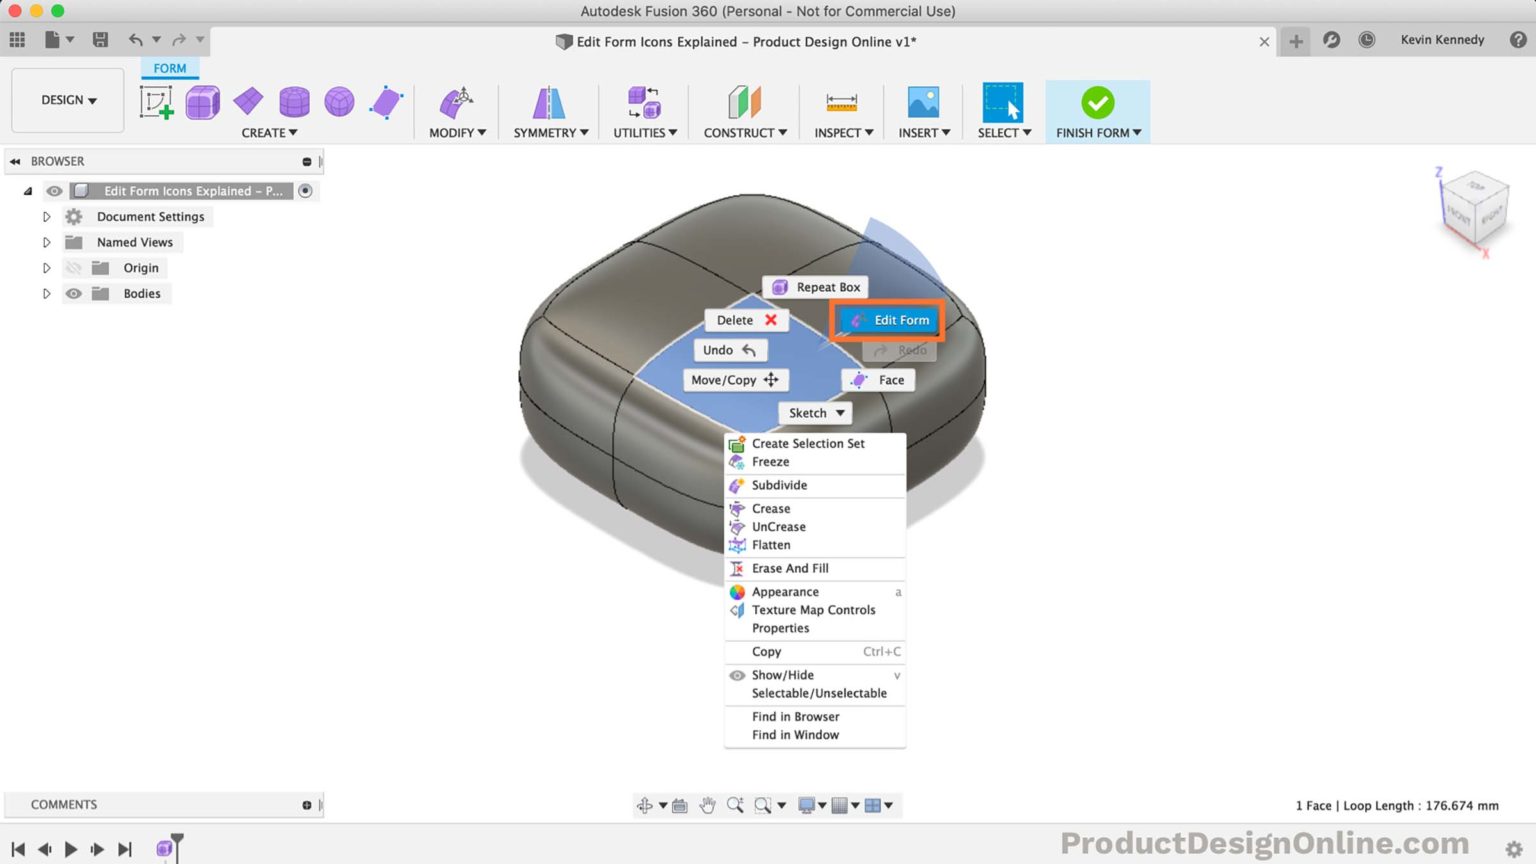The height and width of the screenshot is (864, 1536).
Task: Click the Pan hand icon in navigation bar
Action: pyautogui.click(x=708, y=804)
